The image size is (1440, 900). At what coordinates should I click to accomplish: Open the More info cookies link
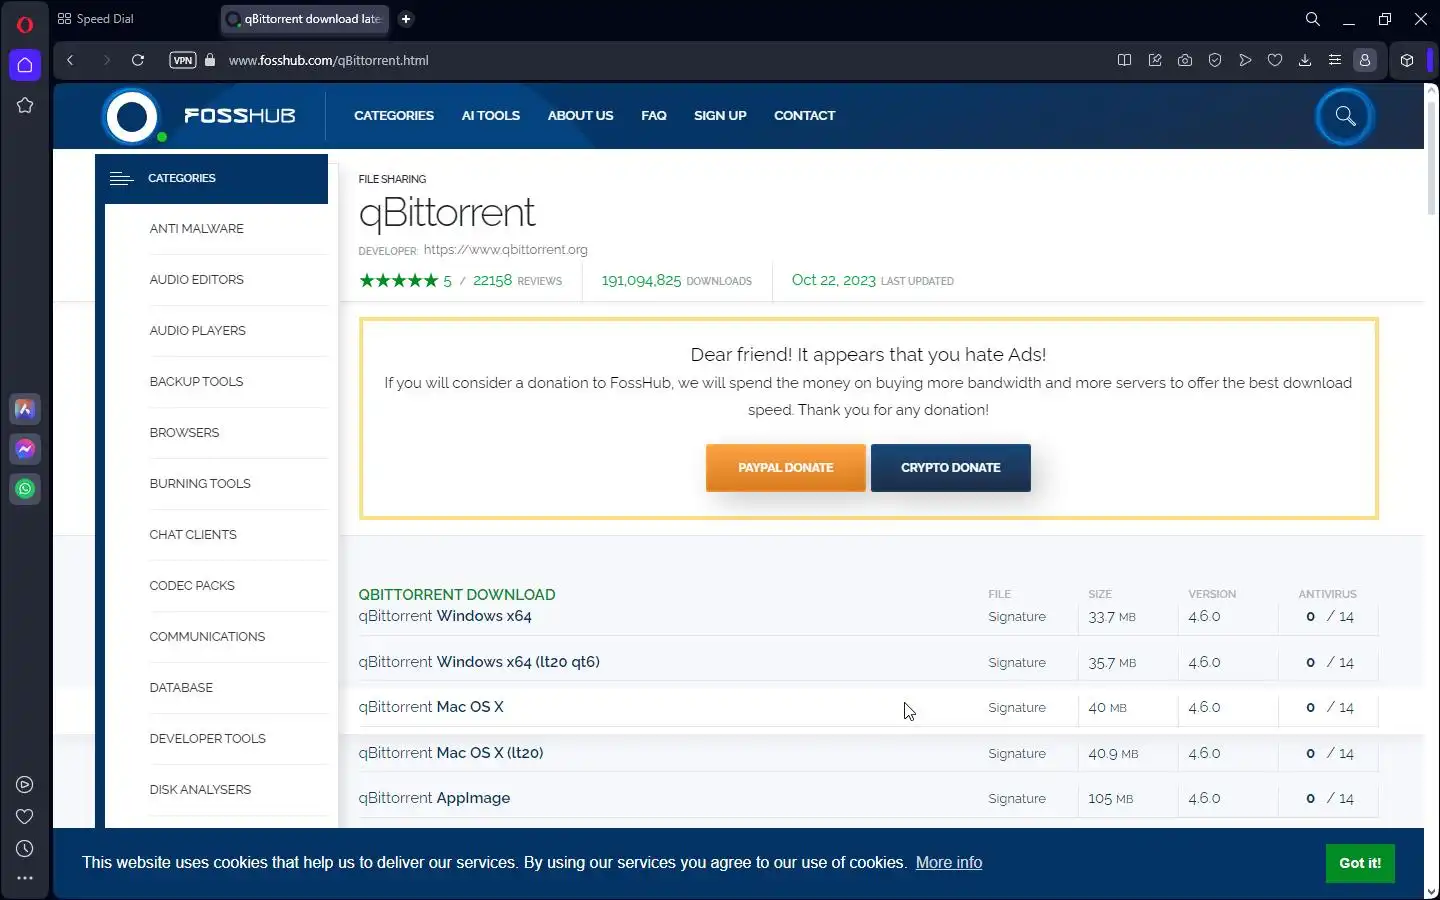(949, 863)
